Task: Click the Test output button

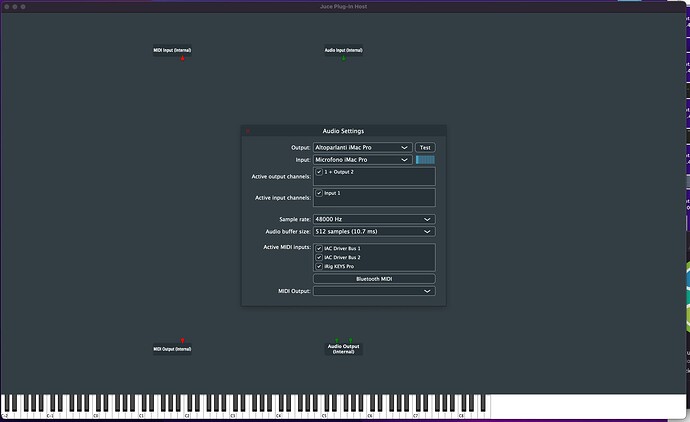Action: pyautogui.click(x=425, y=147)
